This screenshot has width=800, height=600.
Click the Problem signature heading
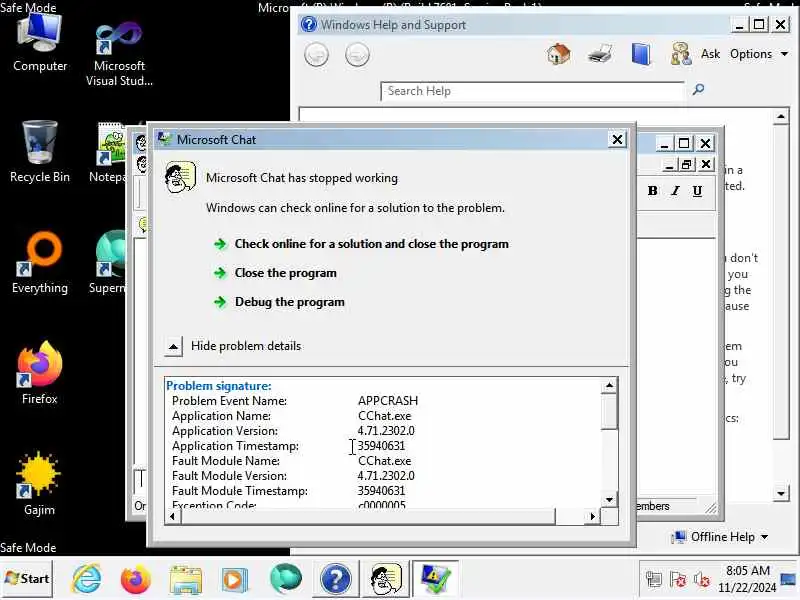[x=218, y=386]
